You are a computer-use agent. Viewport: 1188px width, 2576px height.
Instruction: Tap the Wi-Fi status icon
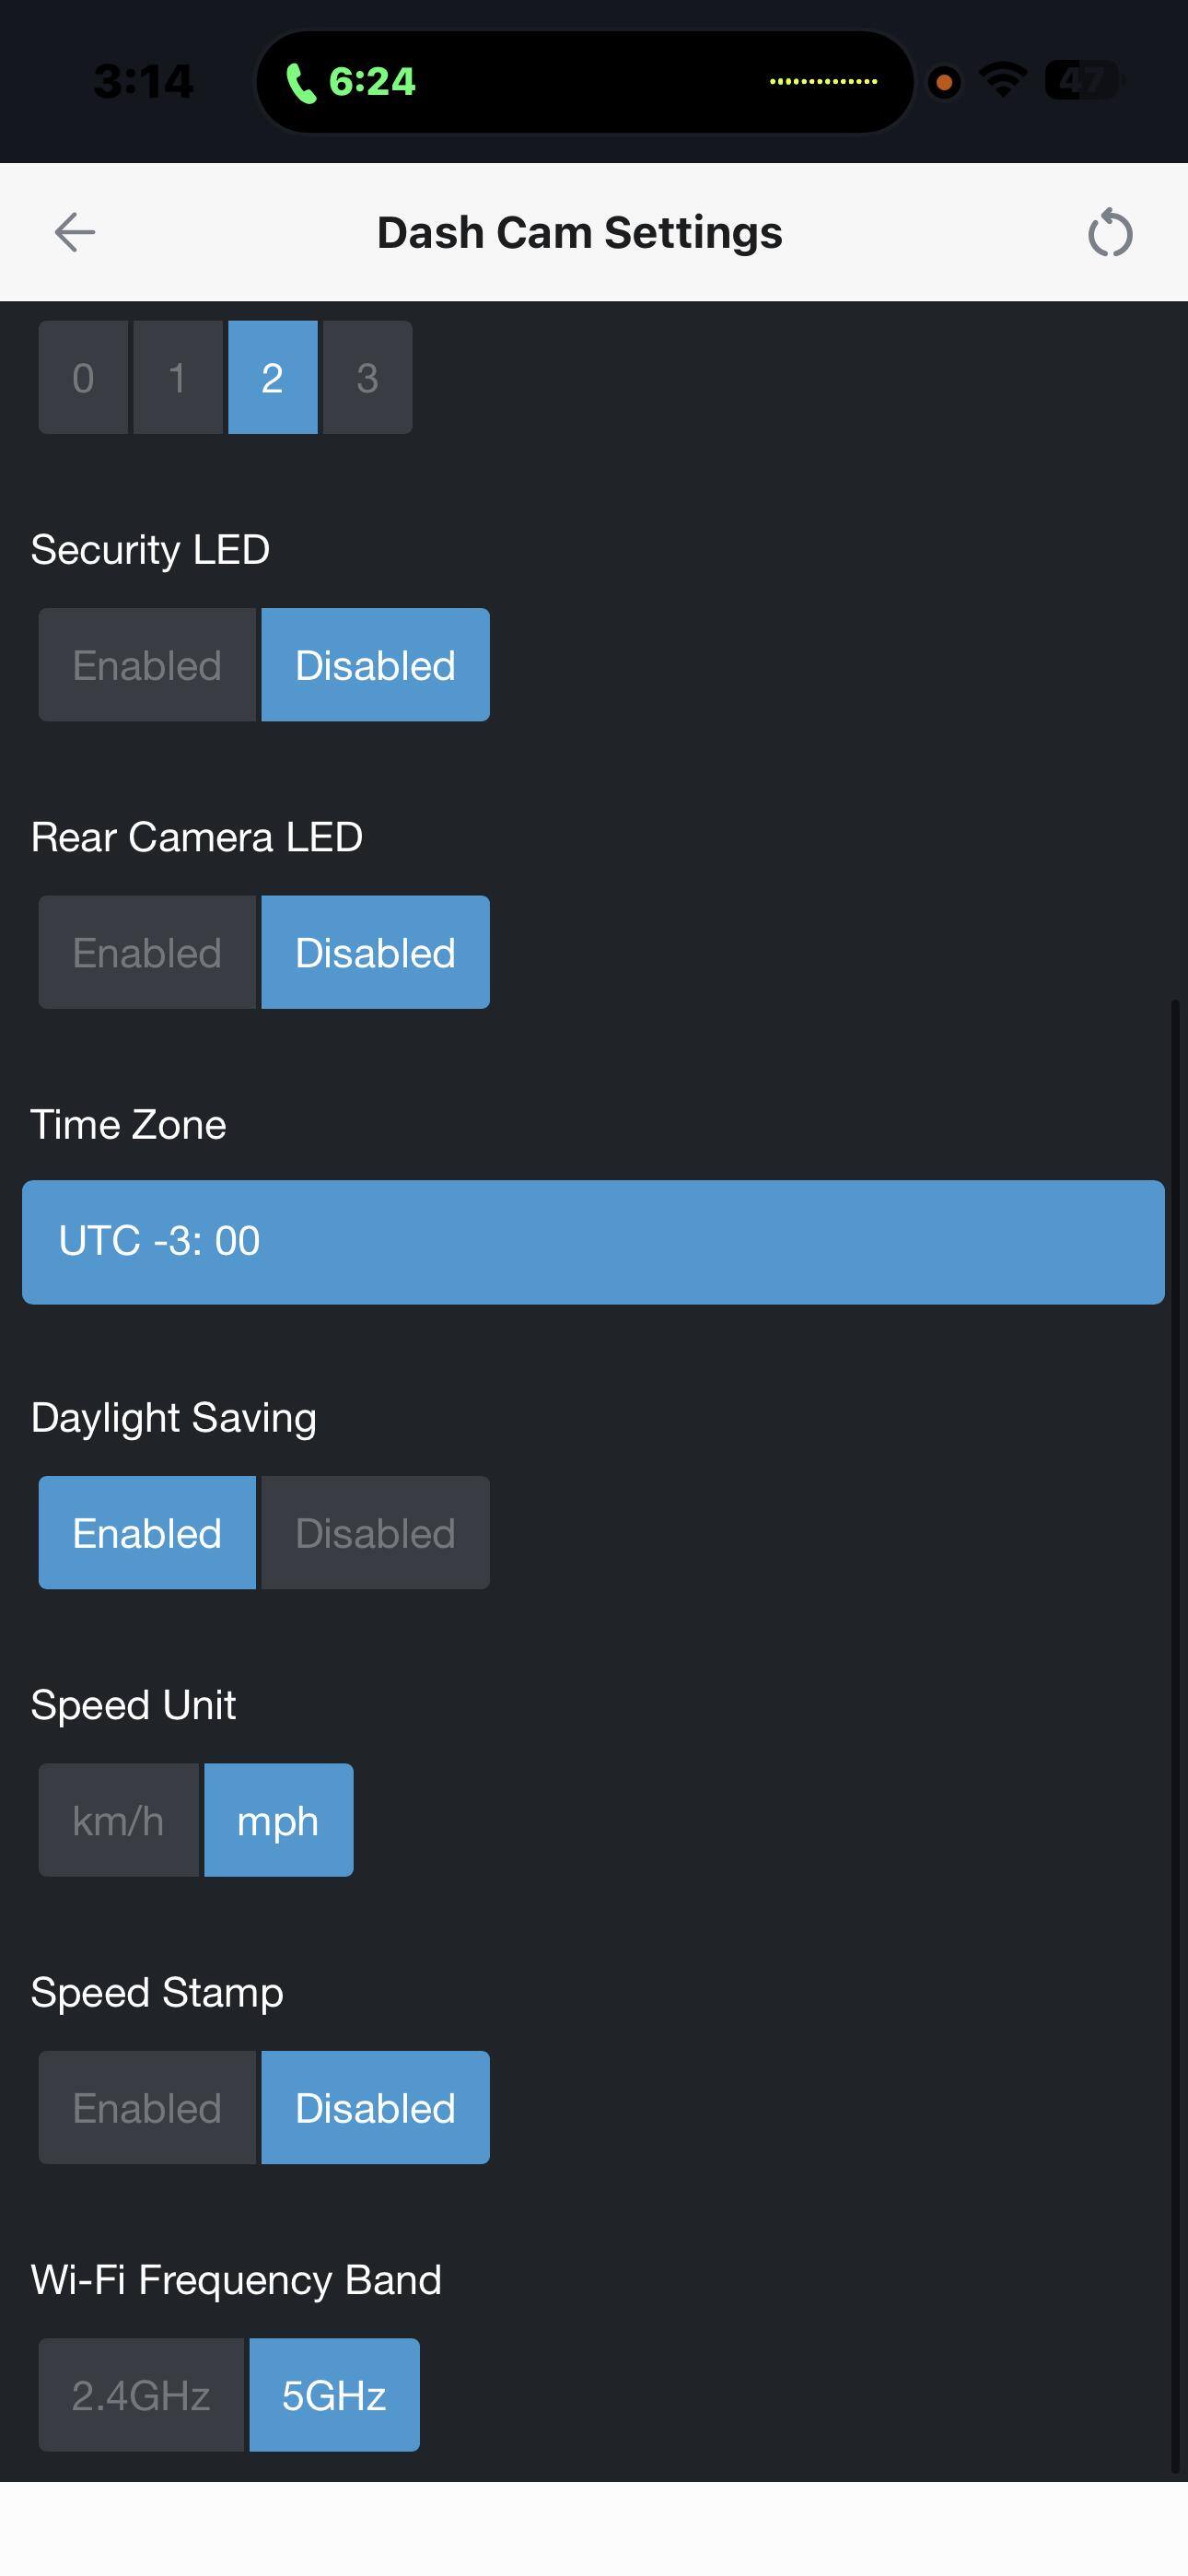pyautogui.click(x=1003, y=80)
